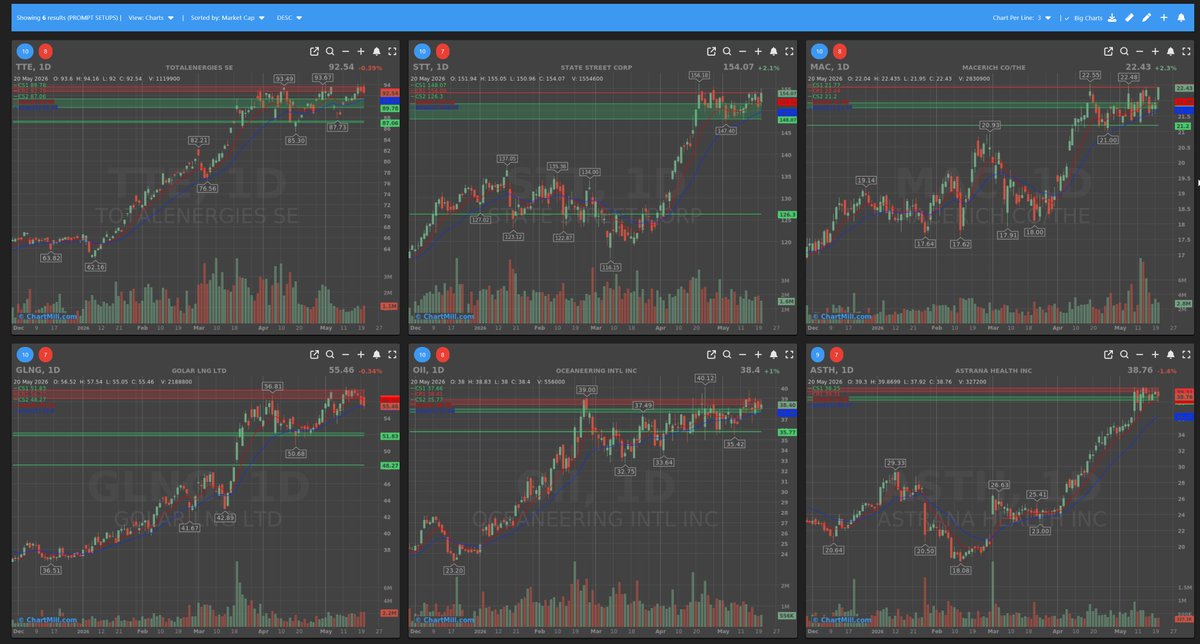Open TTE chart in a new window

click(x=315, y=51)
